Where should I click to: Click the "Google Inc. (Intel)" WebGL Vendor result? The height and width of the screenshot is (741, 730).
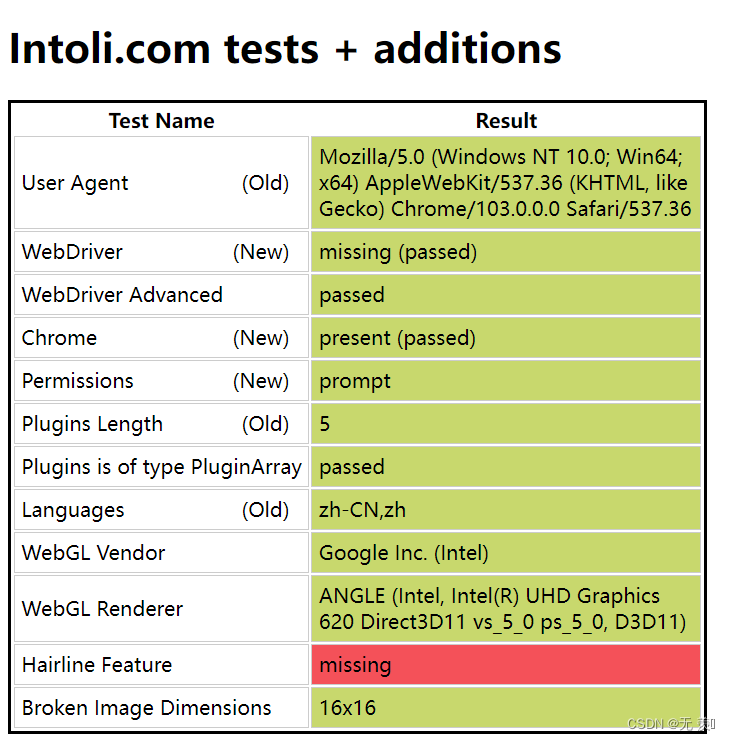404,553
